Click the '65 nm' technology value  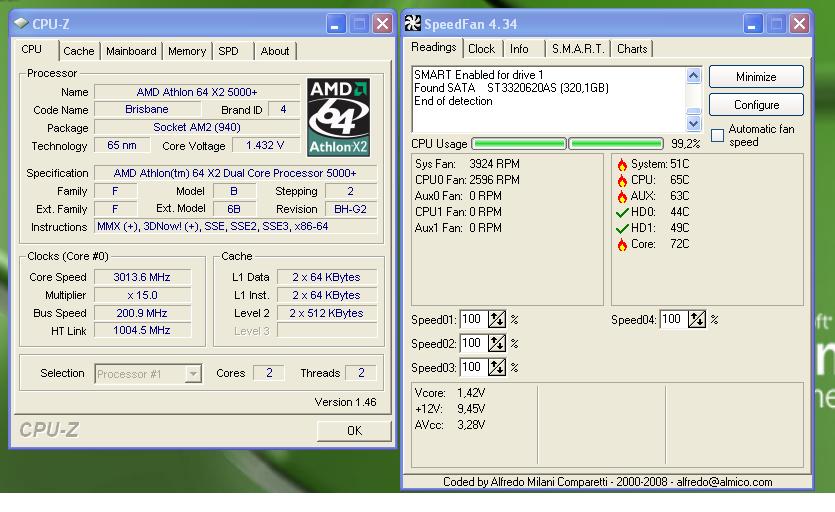click(x=122, y=145)
